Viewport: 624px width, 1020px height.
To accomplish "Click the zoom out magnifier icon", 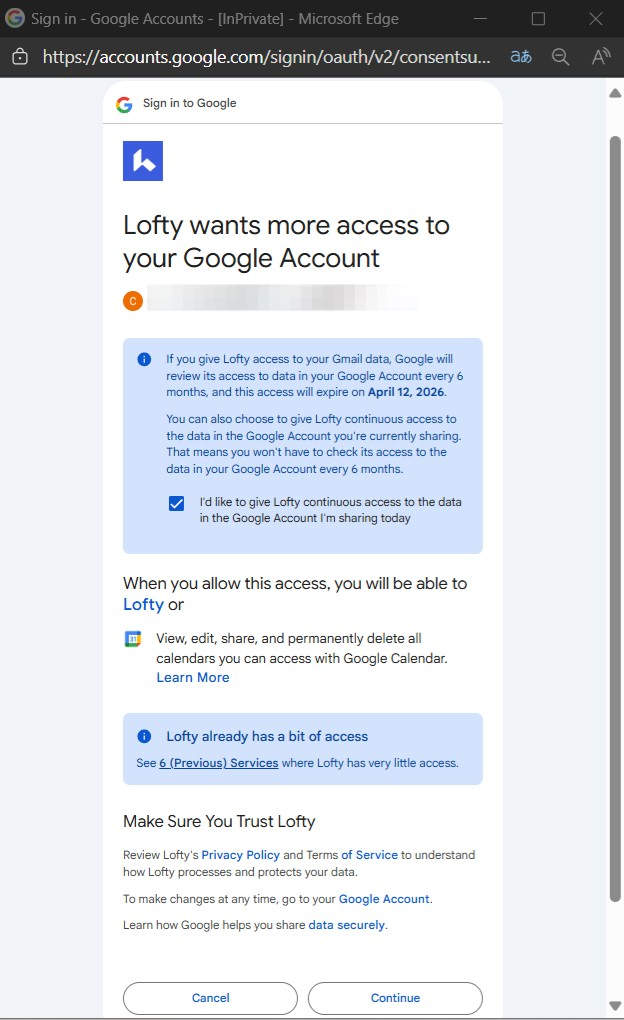I will pos(561,57).
